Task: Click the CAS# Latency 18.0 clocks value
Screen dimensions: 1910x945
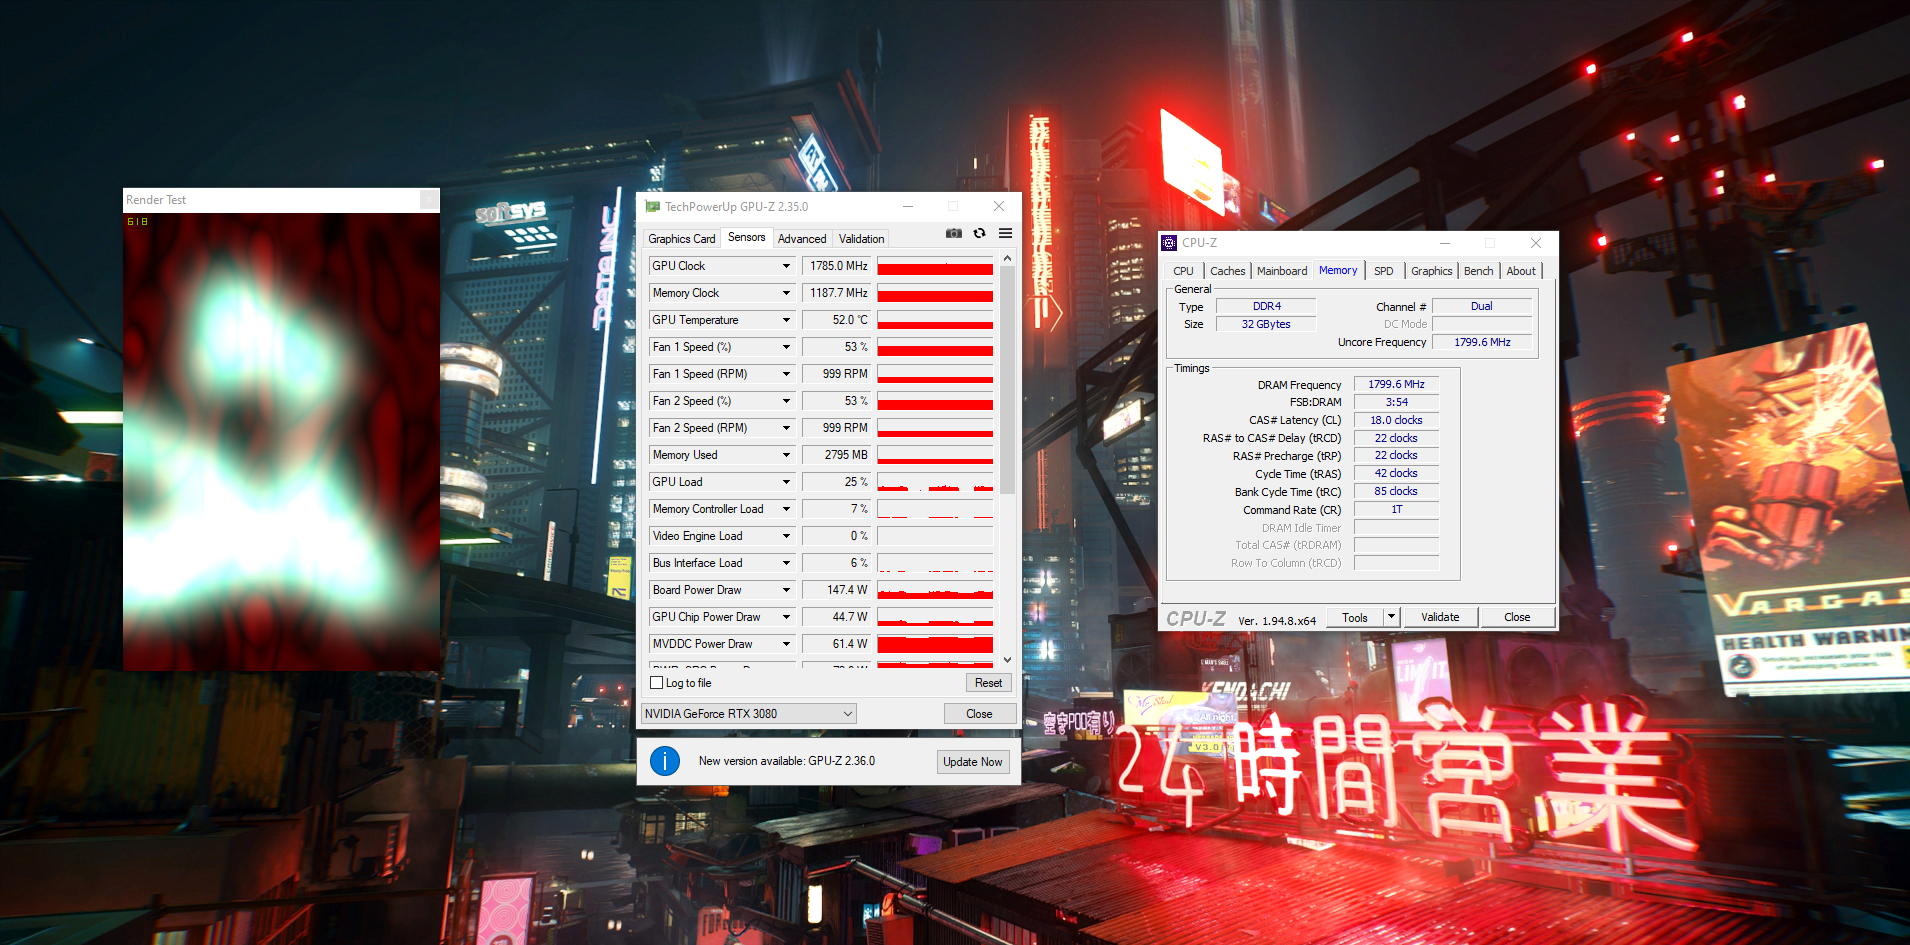Action: tap(1396, 420)
